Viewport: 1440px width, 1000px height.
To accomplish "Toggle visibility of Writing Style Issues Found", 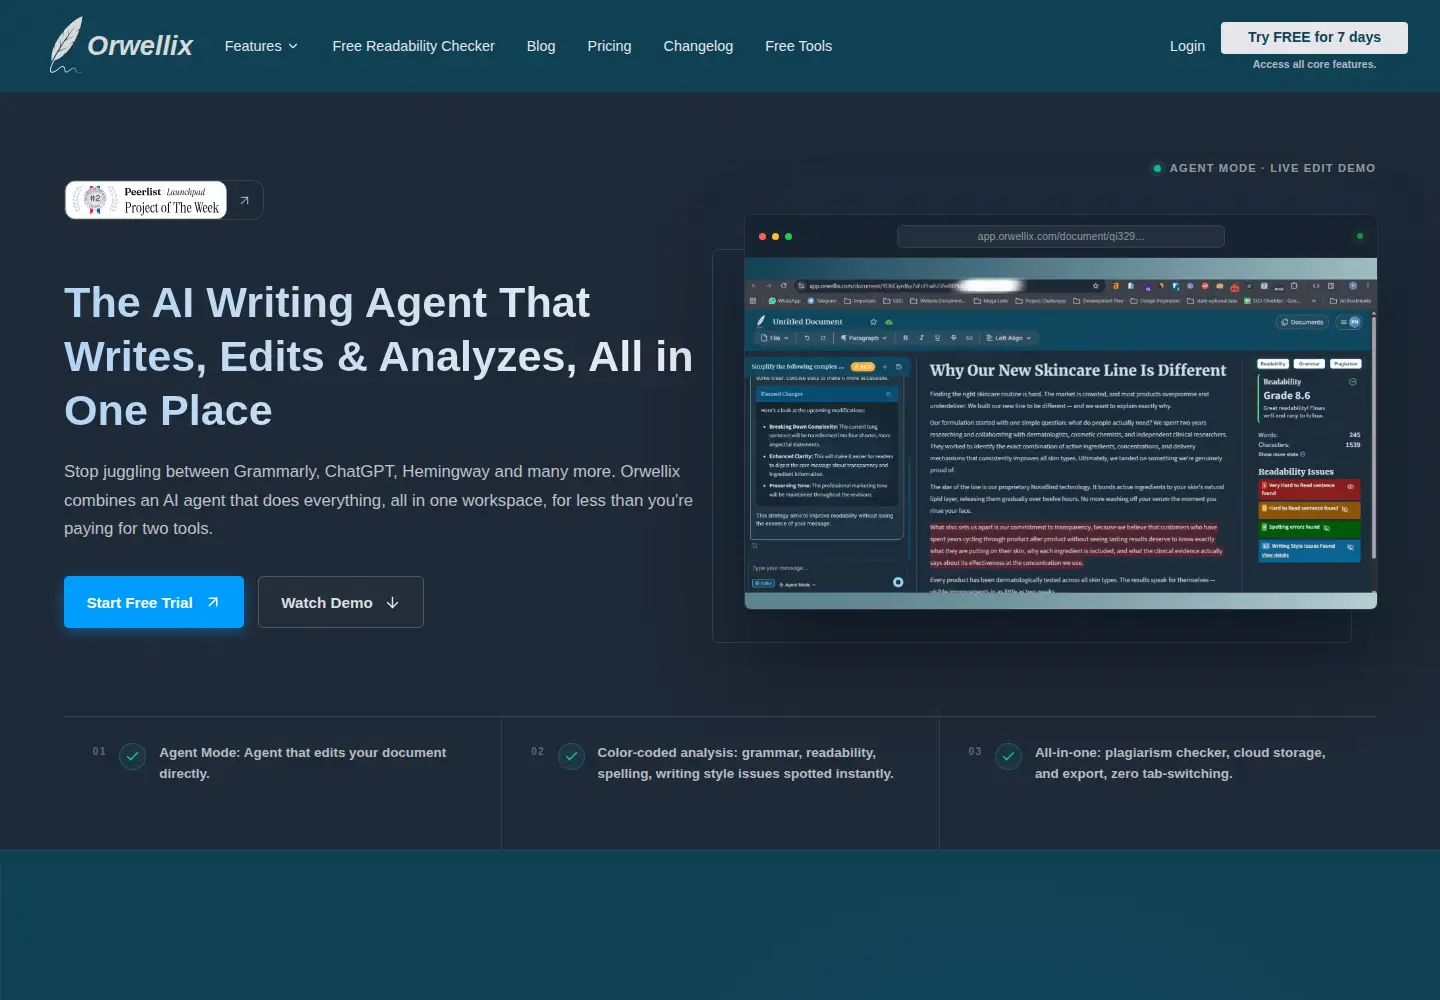I will 1350,547.
